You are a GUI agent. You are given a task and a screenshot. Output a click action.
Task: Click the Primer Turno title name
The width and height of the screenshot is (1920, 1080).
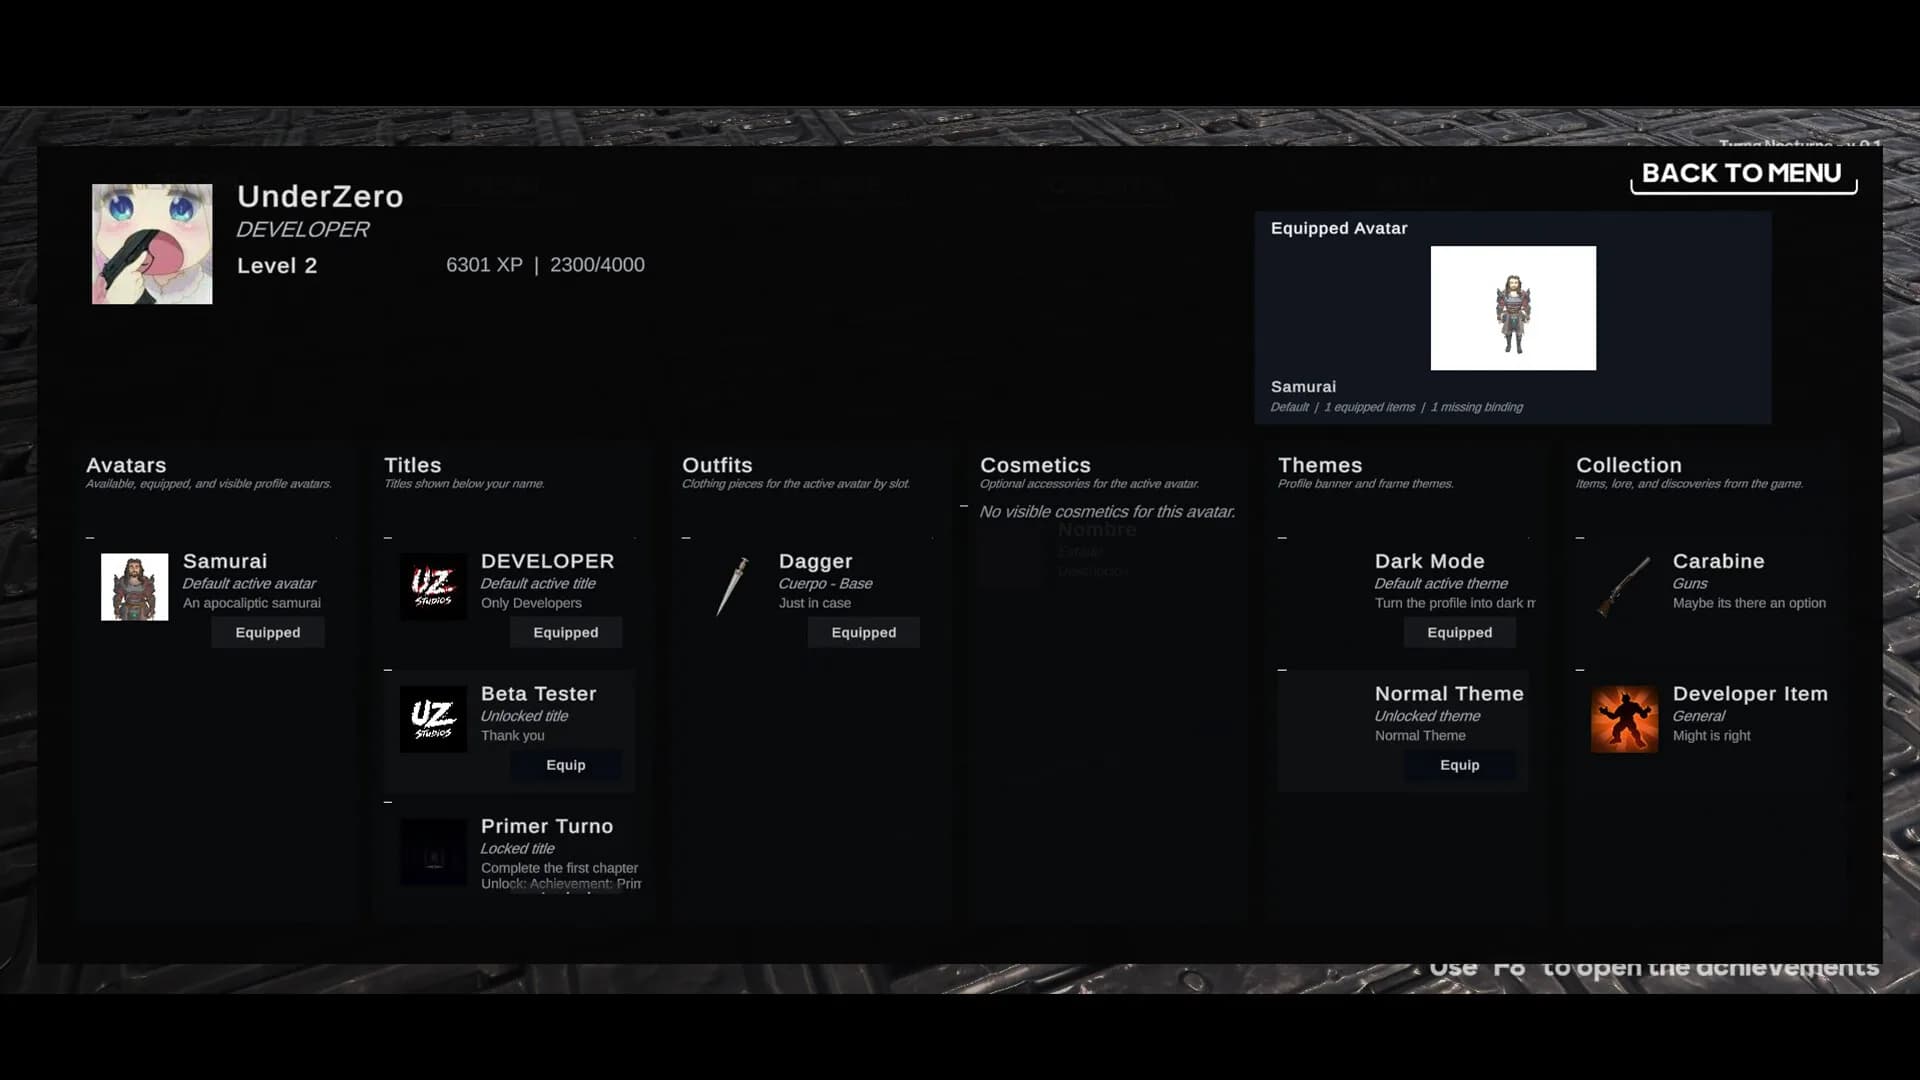tap(547, 826)
